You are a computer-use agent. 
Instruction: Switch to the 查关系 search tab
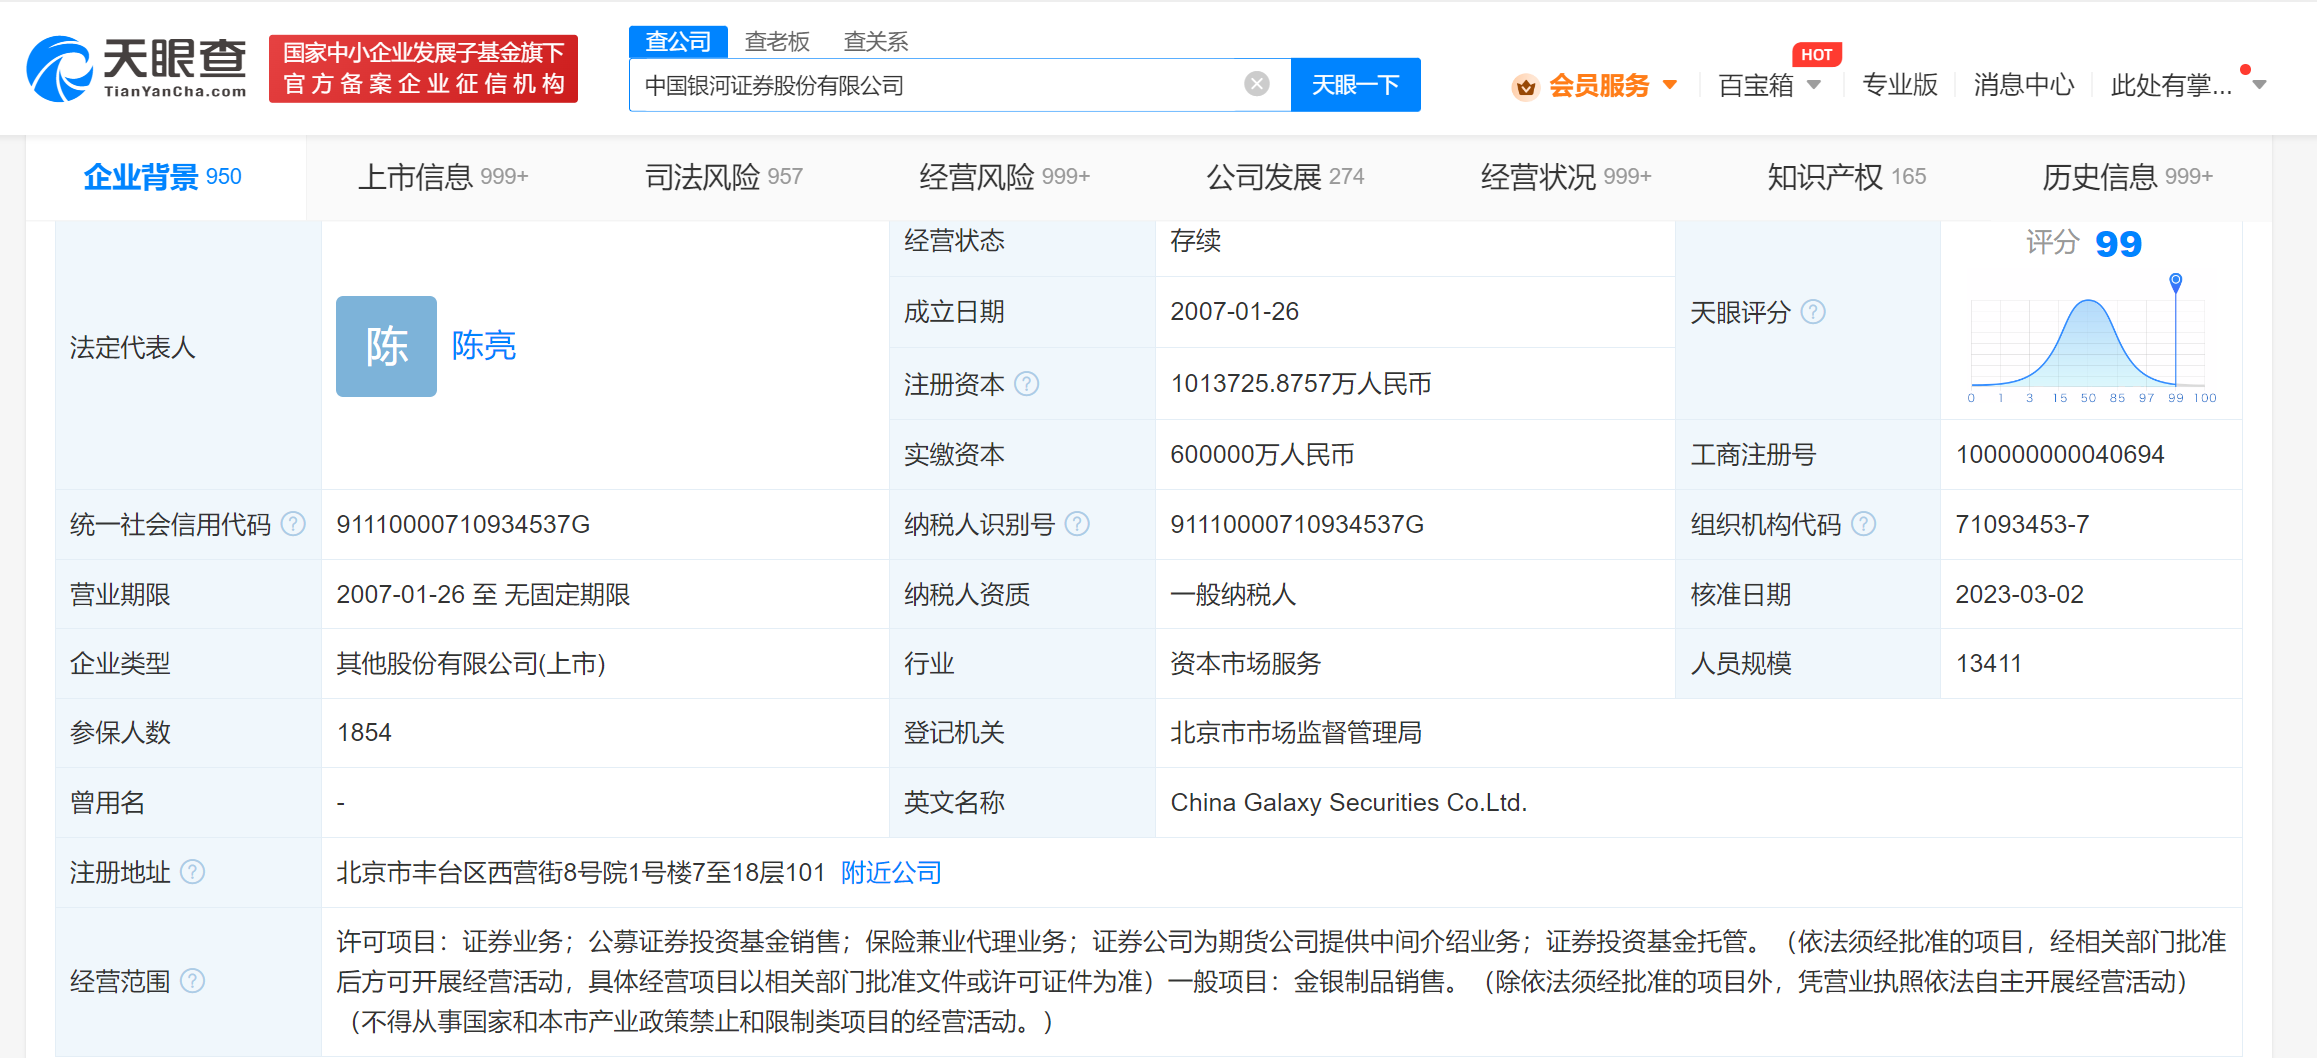pyautogui.click(x=875, y=41)
